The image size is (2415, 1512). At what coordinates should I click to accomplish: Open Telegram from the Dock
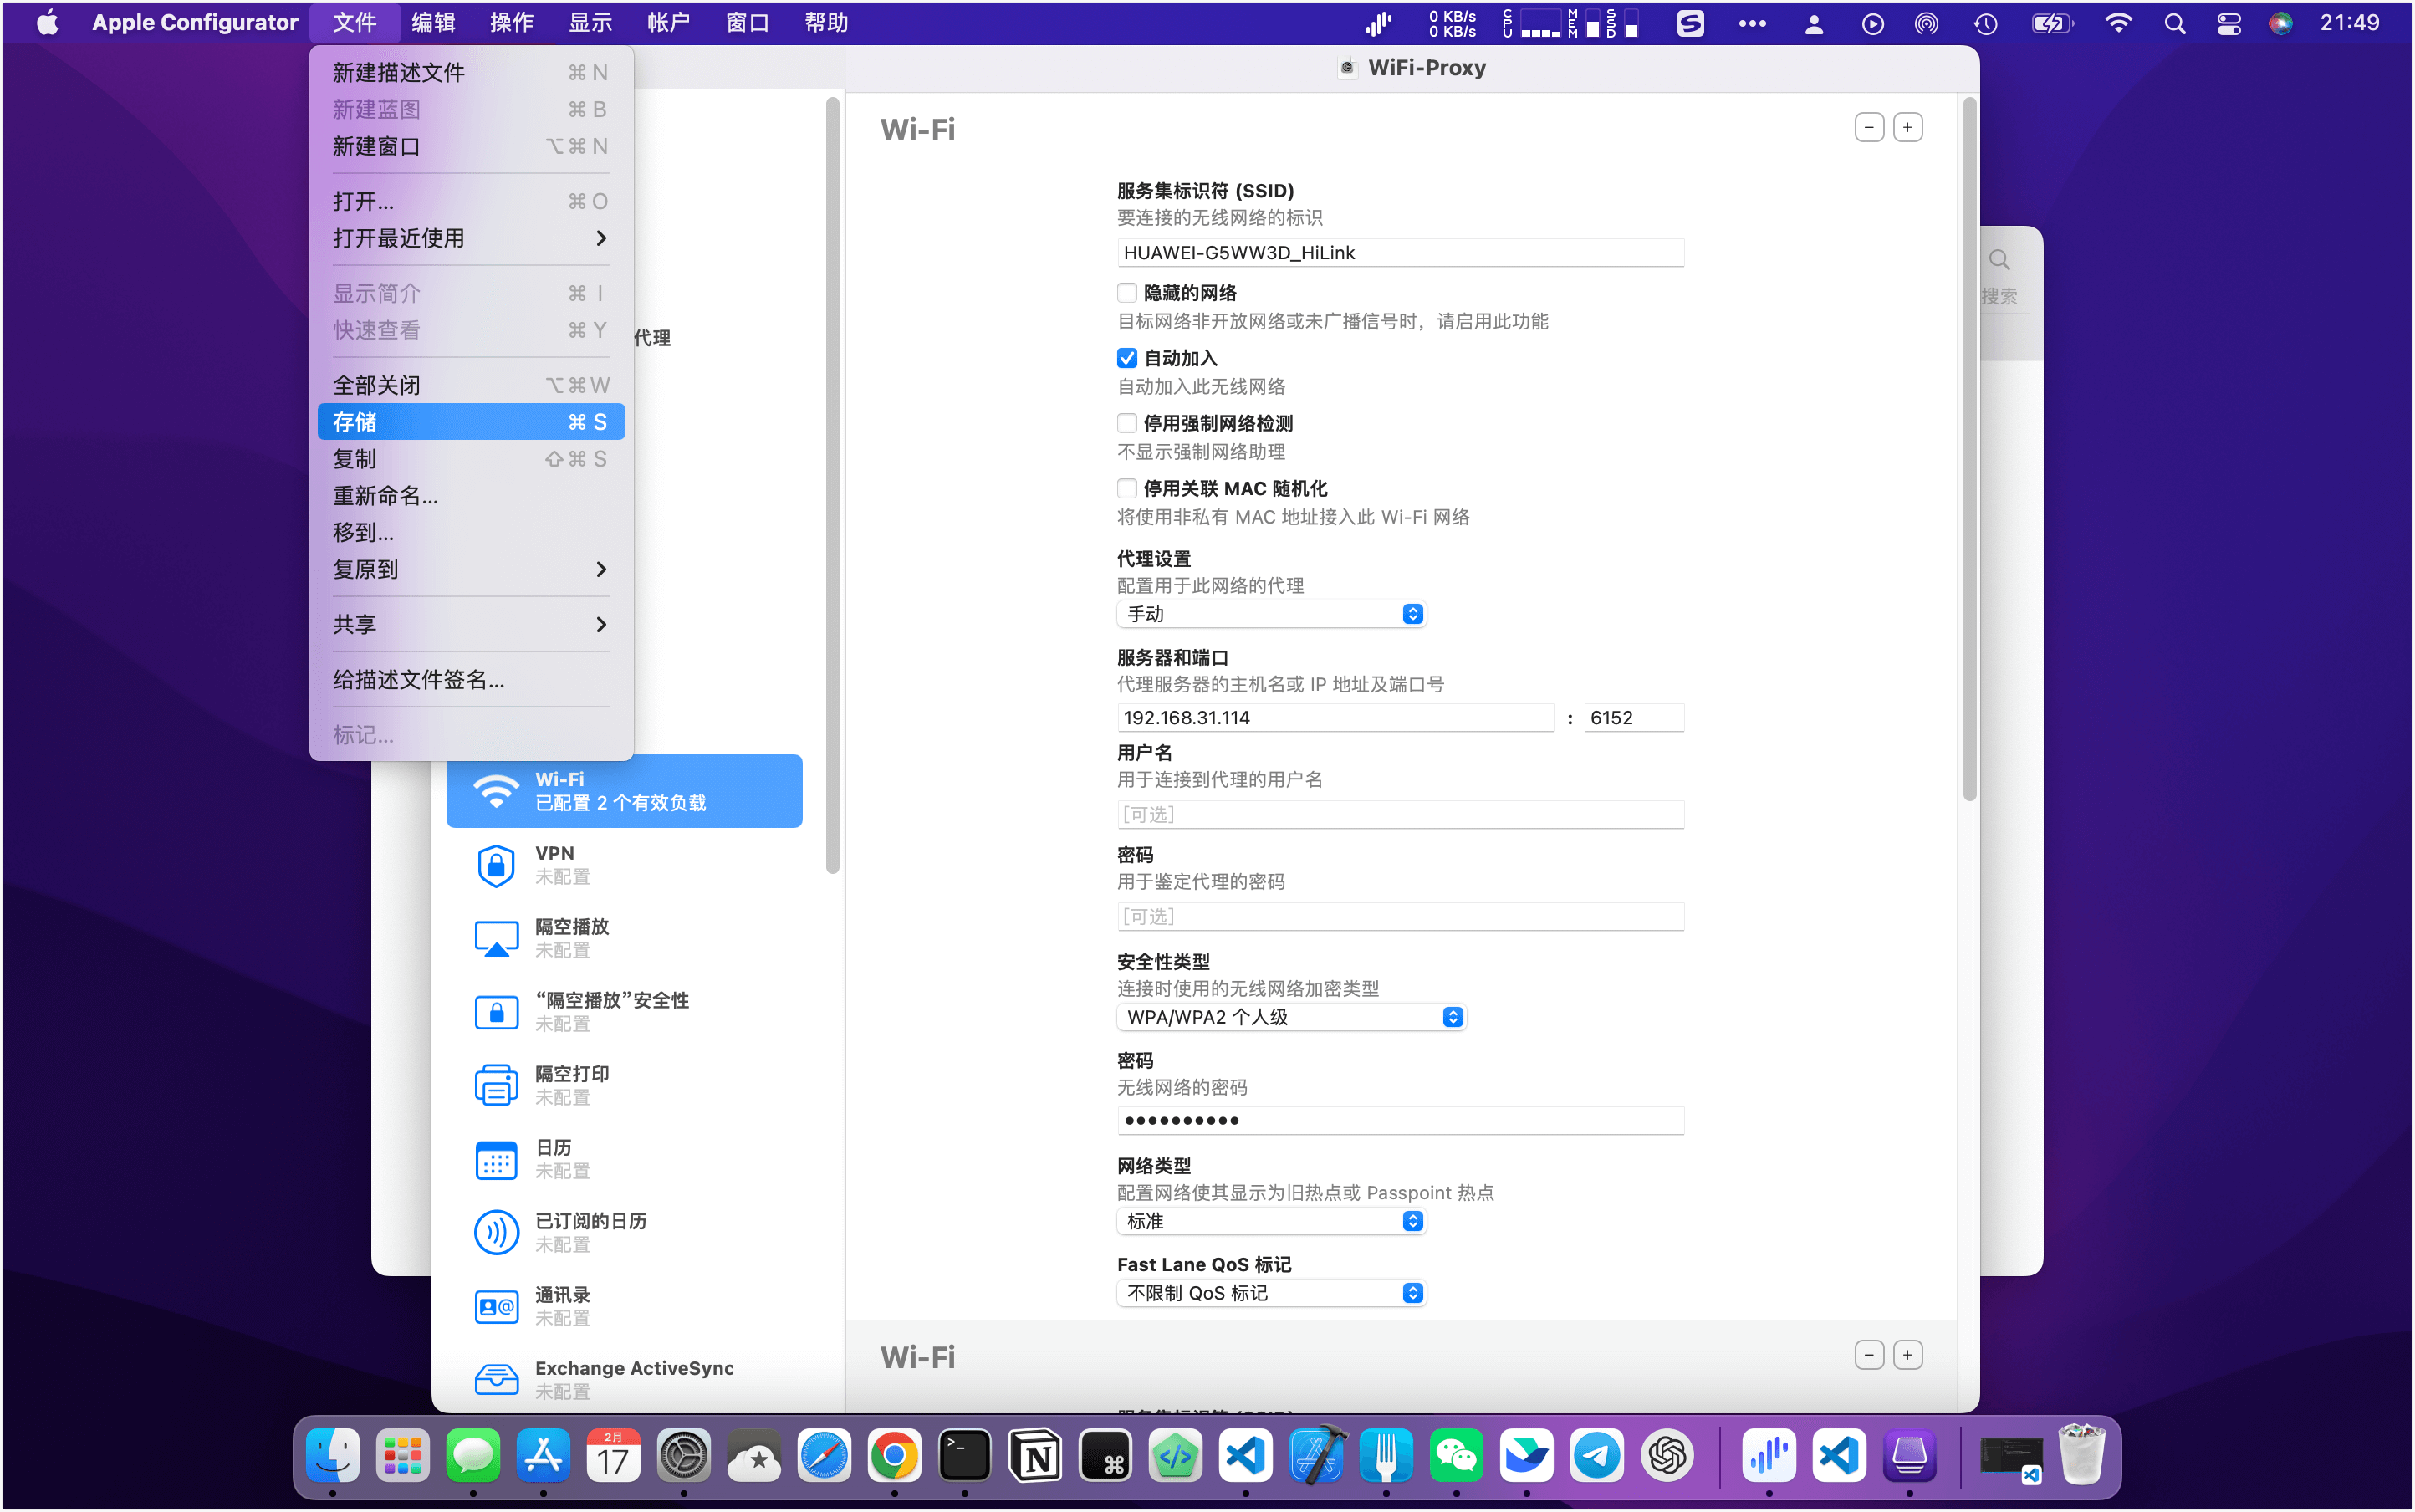(1597, 1456)
